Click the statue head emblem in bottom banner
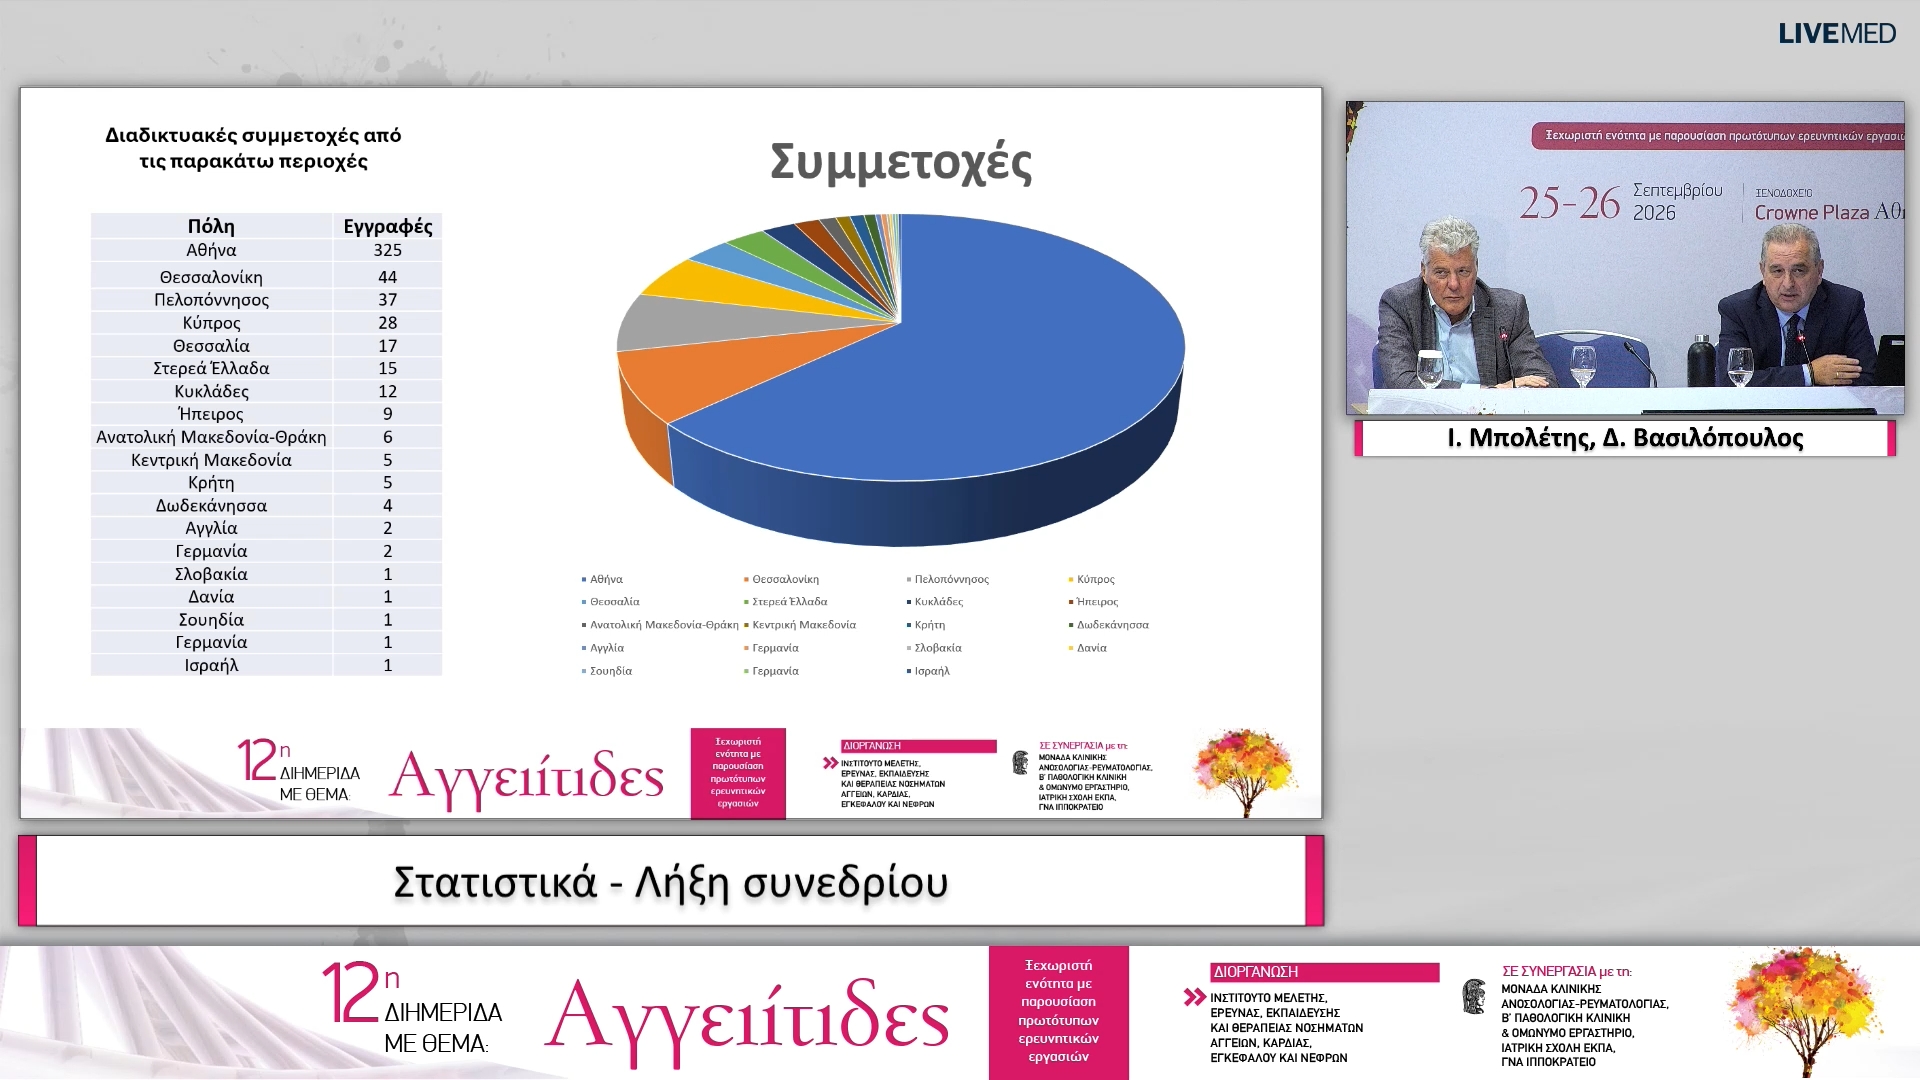This screenshot has width=1920, height=1080. (1474, 996)
